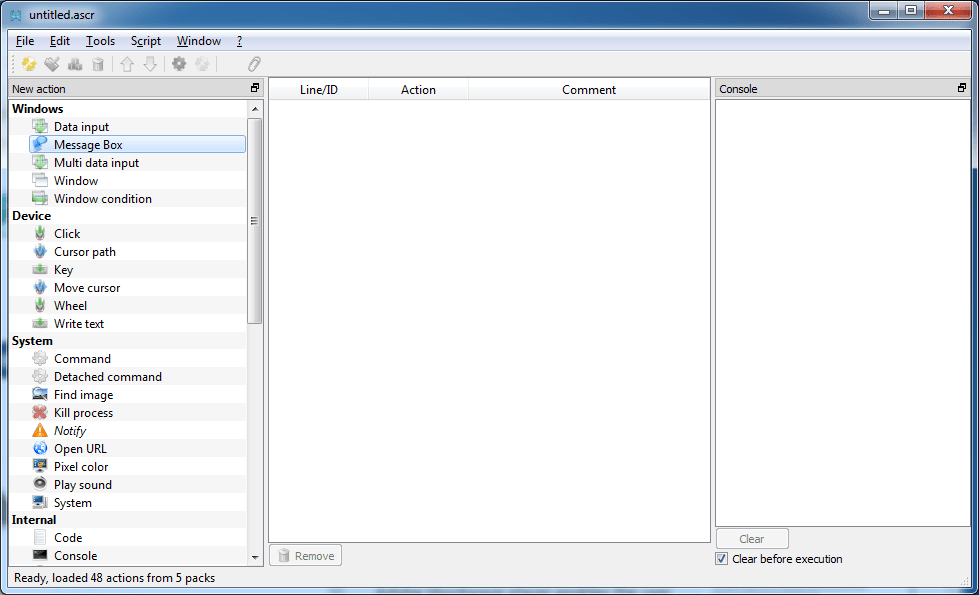
Task: Uncheck Clear before execution
Action: (x=722, y=559)
